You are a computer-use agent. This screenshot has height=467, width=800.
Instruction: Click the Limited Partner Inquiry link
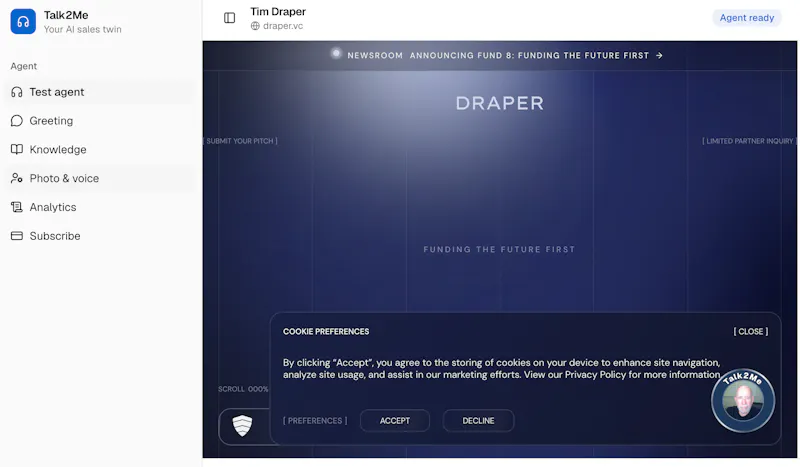pyautogui.click(x=748, y=141)
